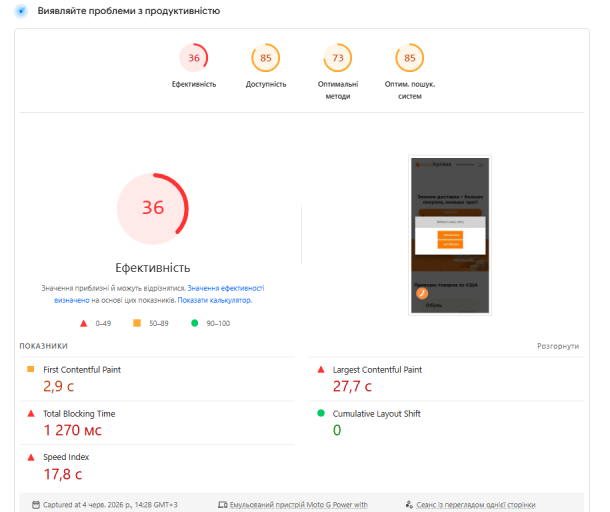Click the Виявляйте проблеми з продуктивністю heading
Viewport: 610px width, 512px height.
tap(128, 11)
